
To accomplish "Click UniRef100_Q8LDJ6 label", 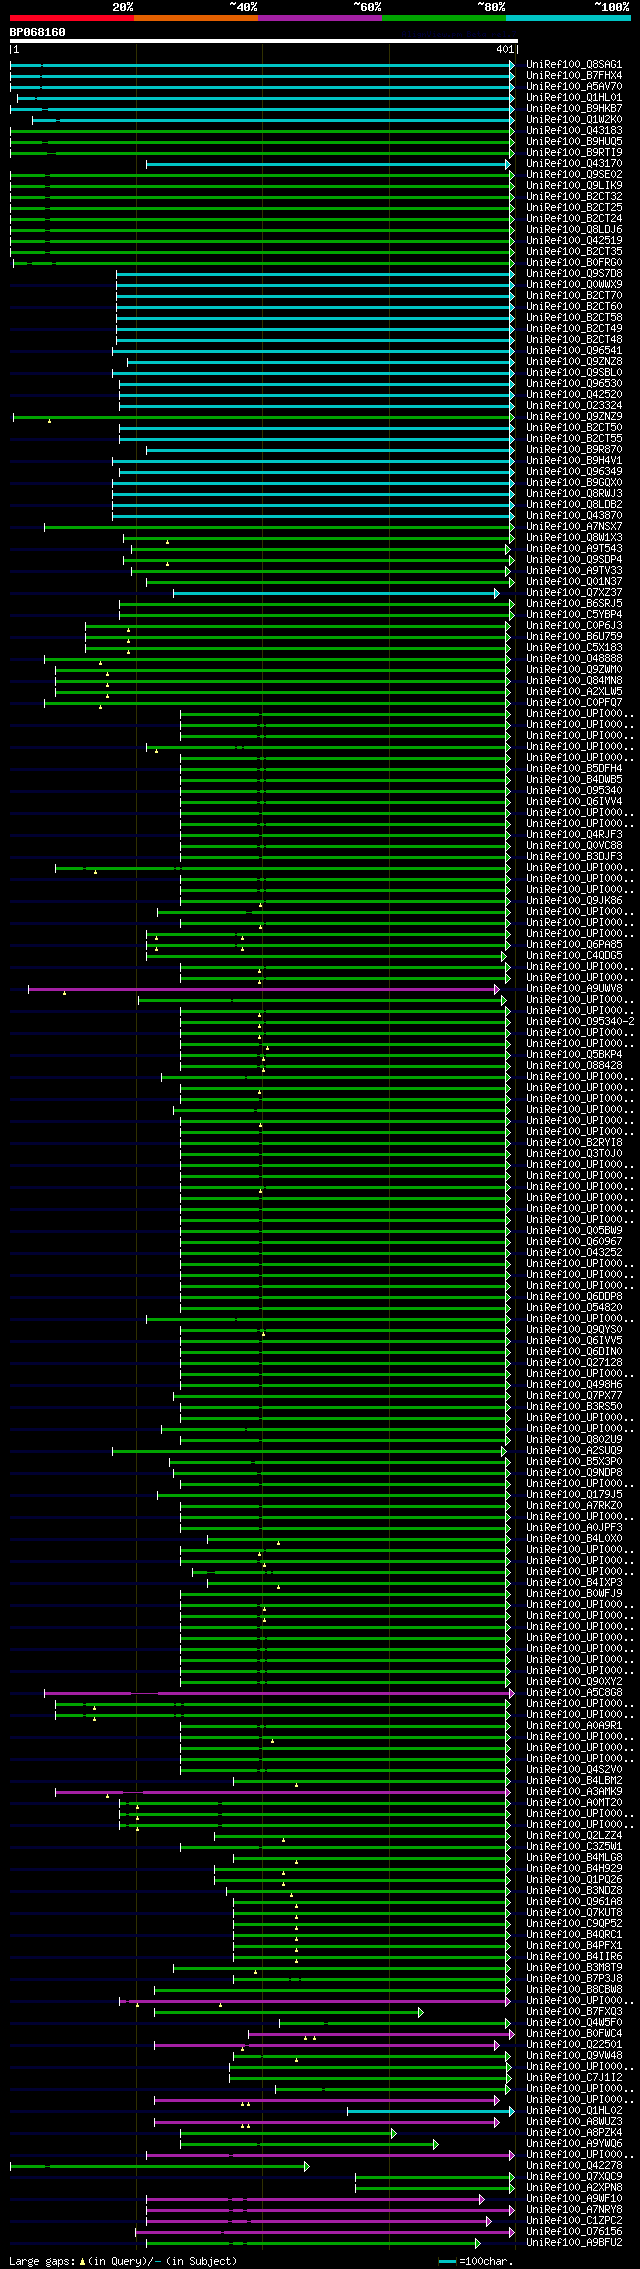I will [x=574, y=230].
